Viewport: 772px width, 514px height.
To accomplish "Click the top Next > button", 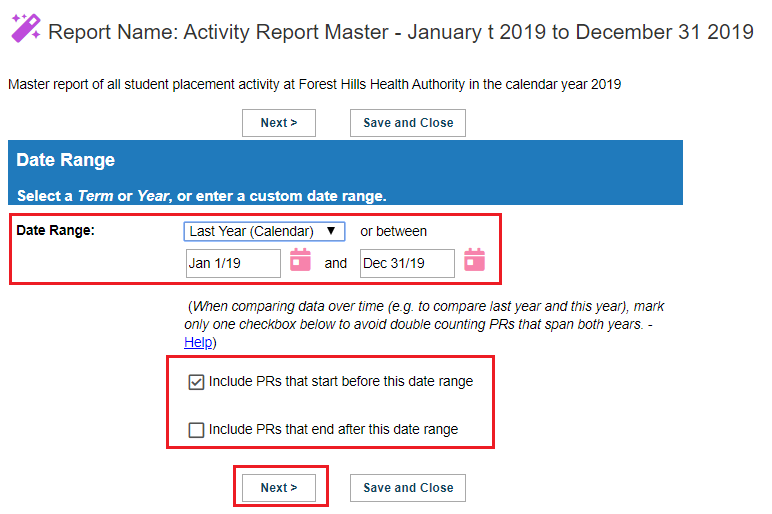I will [279, 123].
